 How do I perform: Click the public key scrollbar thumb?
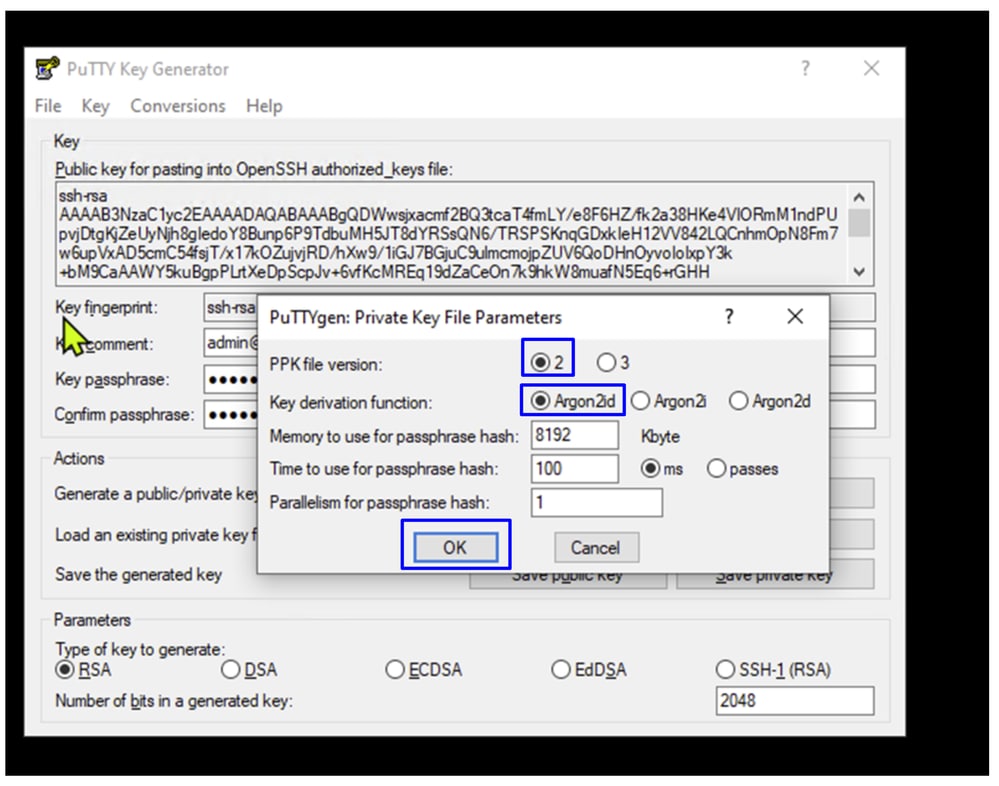(859, 223)
